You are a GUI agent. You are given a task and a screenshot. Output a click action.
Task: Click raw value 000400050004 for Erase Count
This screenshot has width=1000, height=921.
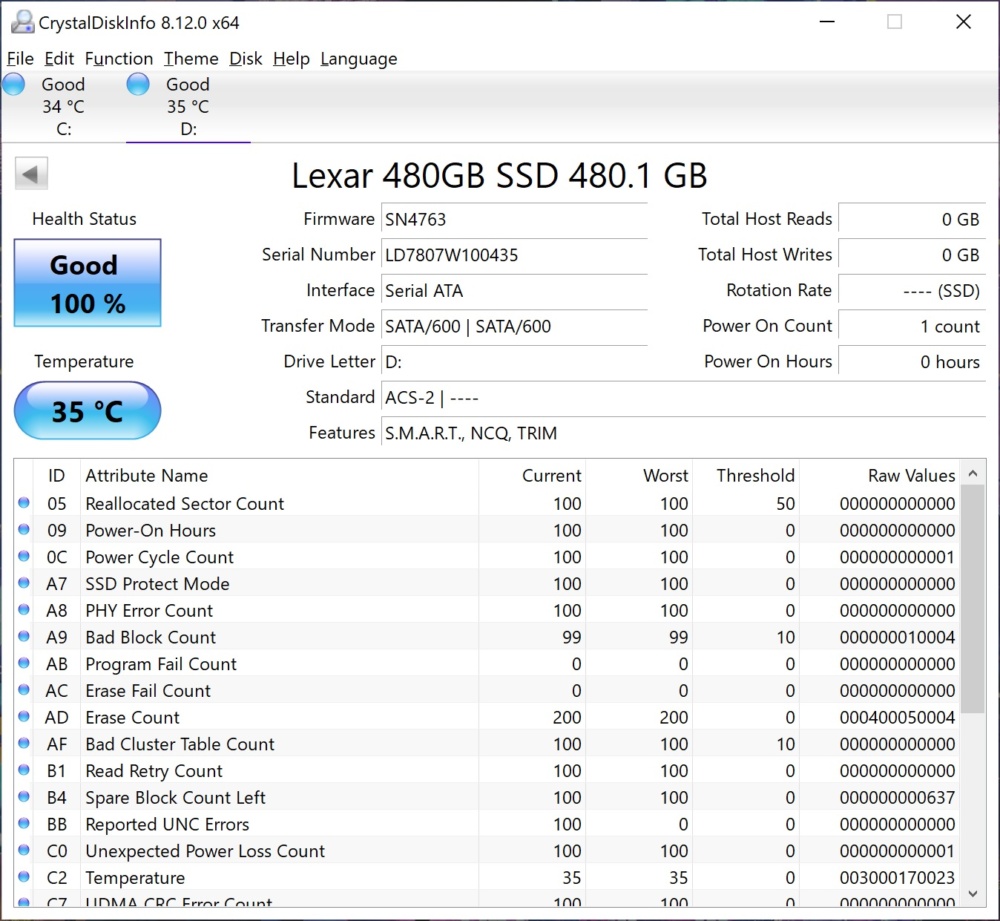tap(897, 718)
